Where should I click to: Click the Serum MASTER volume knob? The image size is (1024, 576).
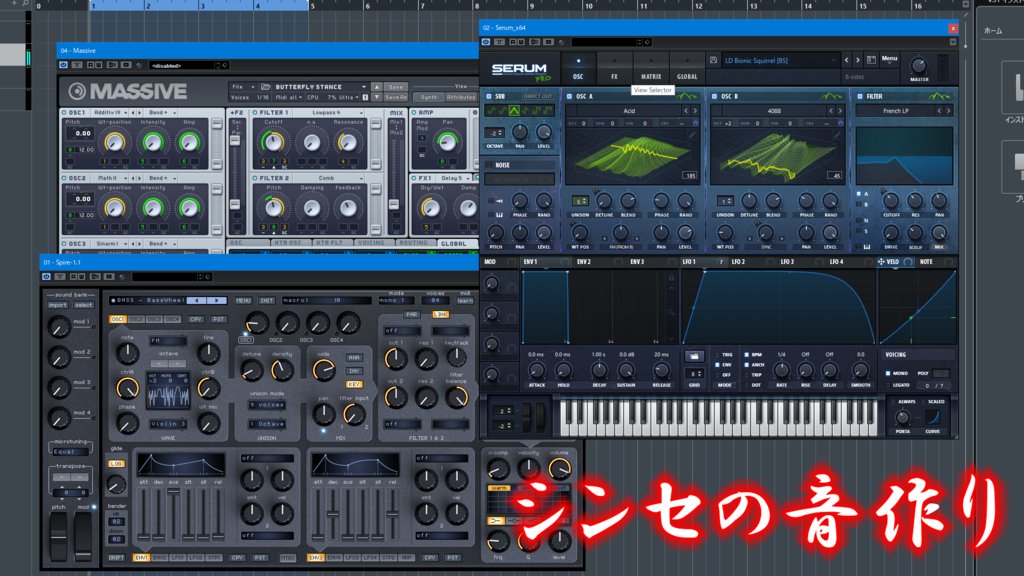919,65
